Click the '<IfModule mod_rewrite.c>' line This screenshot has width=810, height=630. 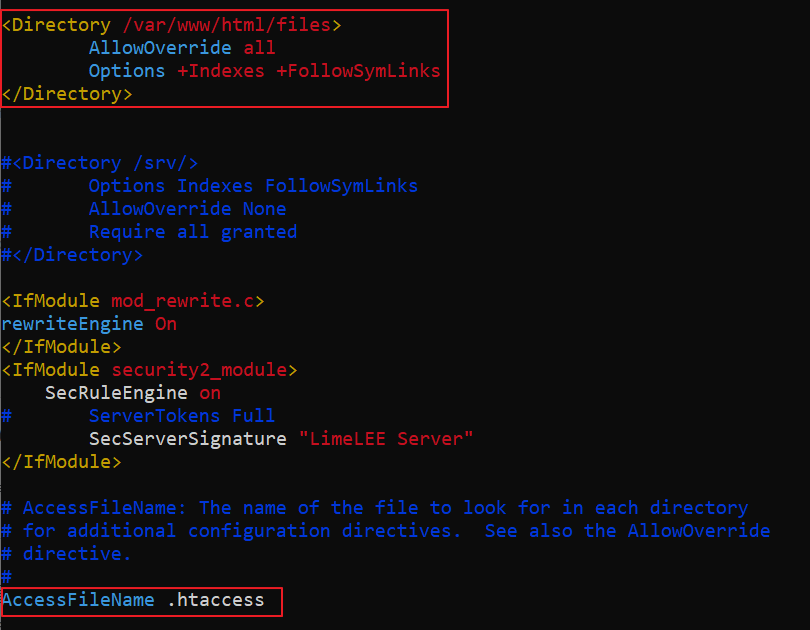(133, 301)
